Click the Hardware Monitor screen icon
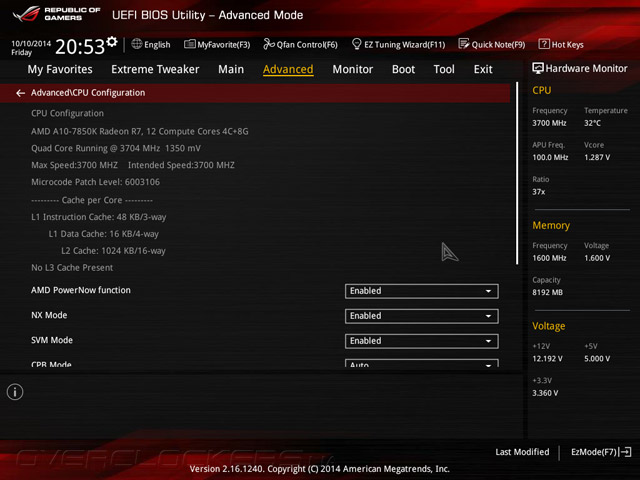Screen dimensions: 640x480 [538, 68]
